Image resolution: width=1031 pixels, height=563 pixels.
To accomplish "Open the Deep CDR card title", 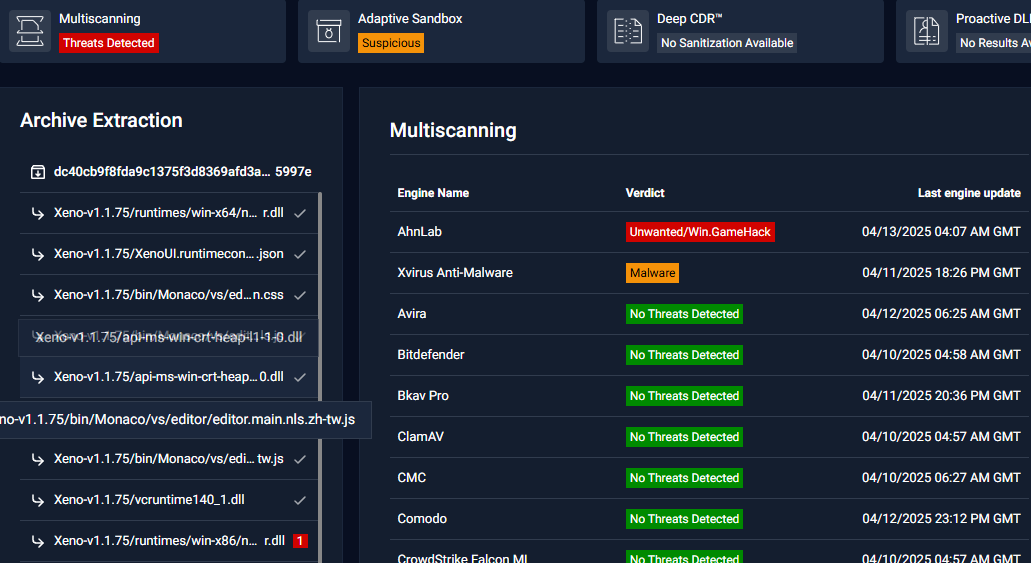I will coord(689,18).
